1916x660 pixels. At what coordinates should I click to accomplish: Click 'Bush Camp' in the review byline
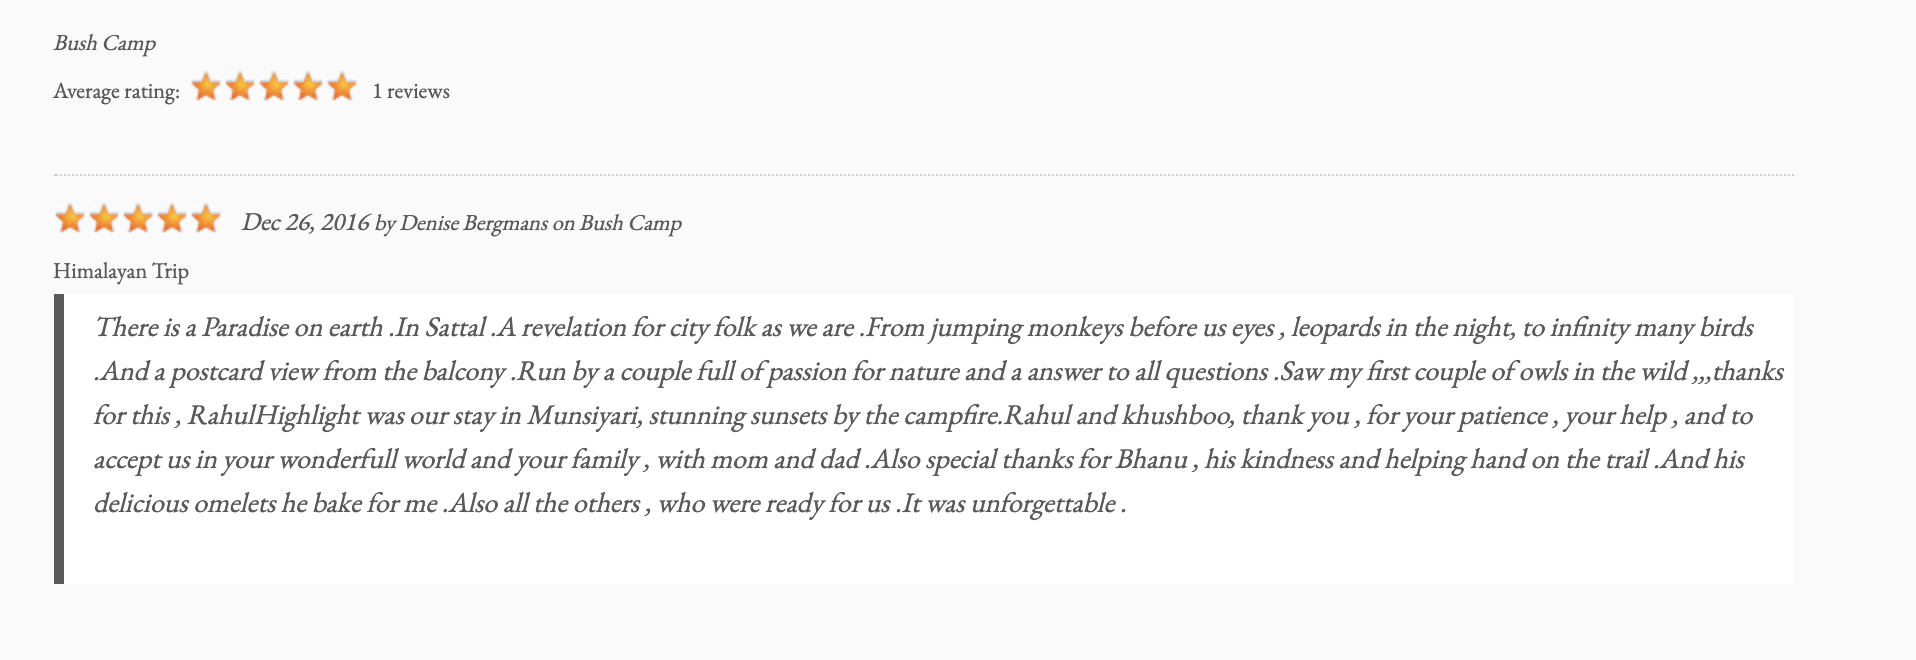(631, 223)
